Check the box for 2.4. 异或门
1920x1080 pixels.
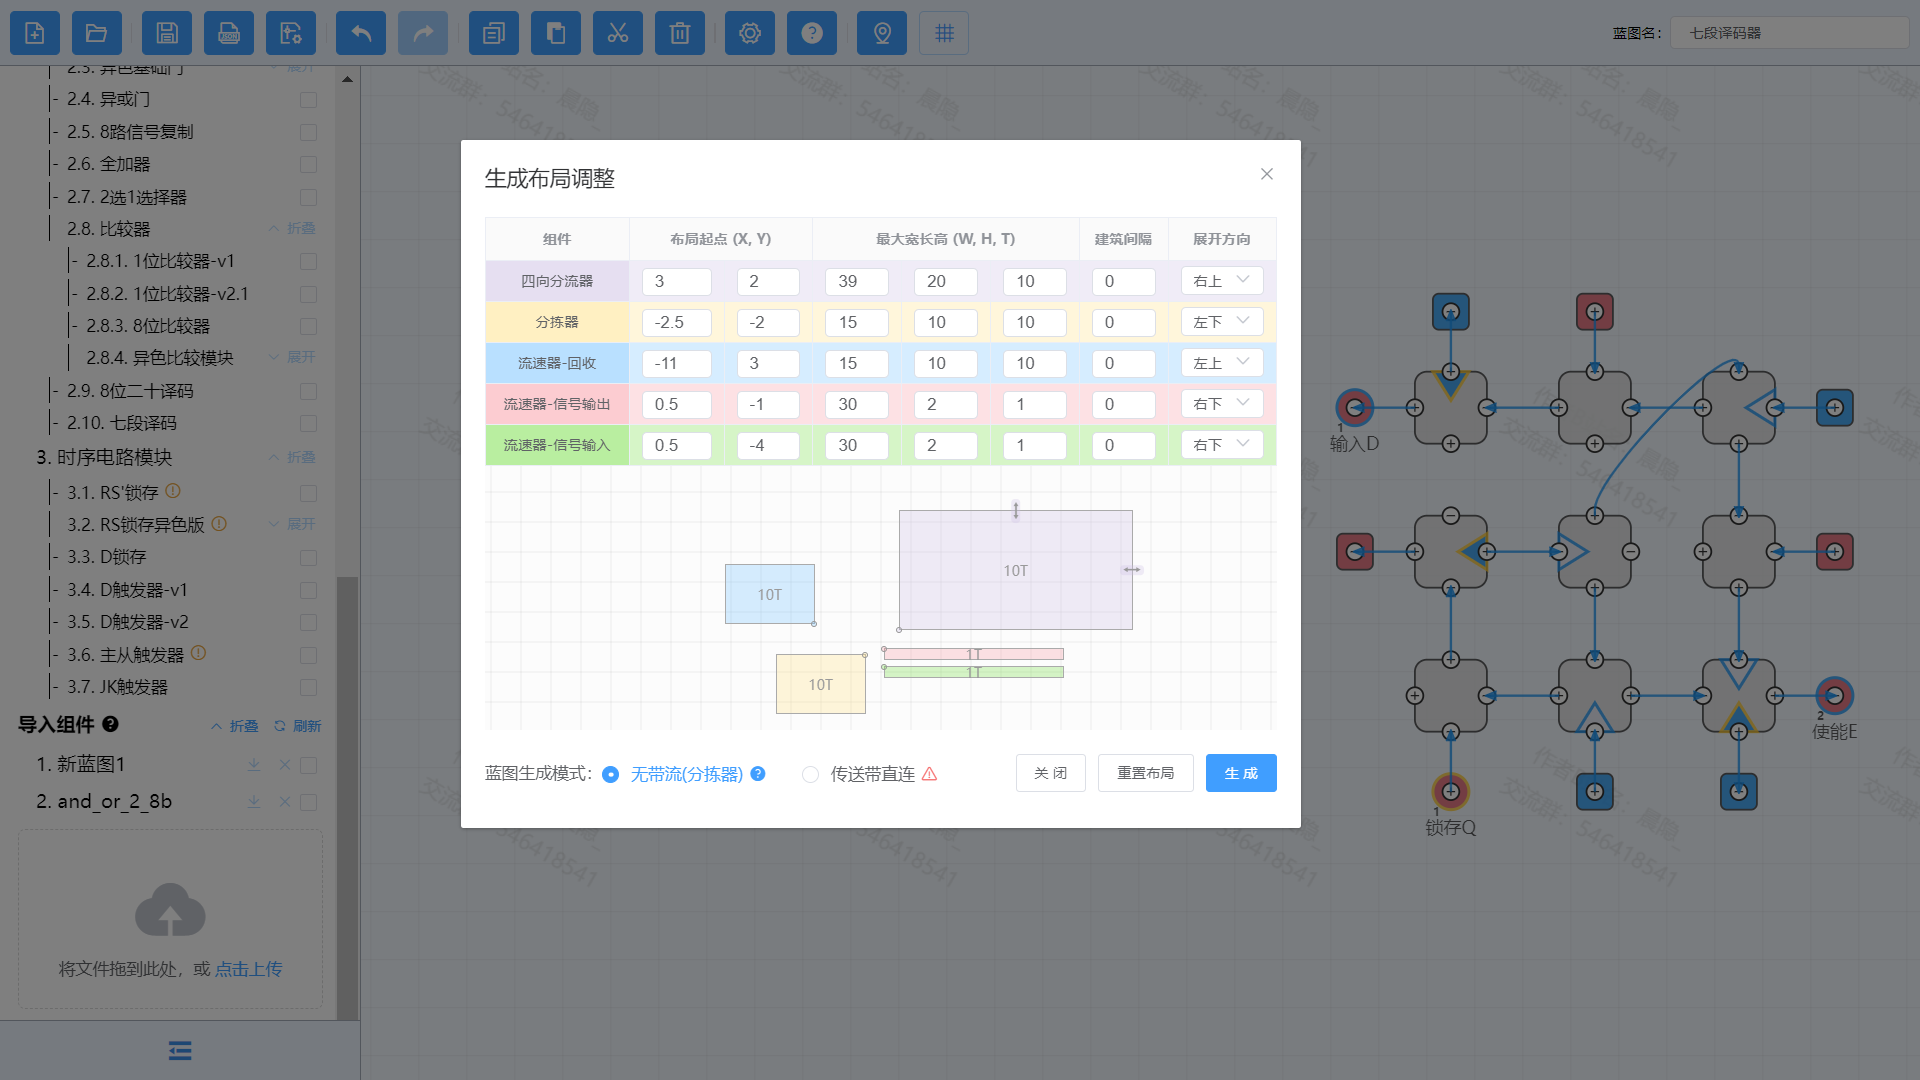click(x=308, y=100)
